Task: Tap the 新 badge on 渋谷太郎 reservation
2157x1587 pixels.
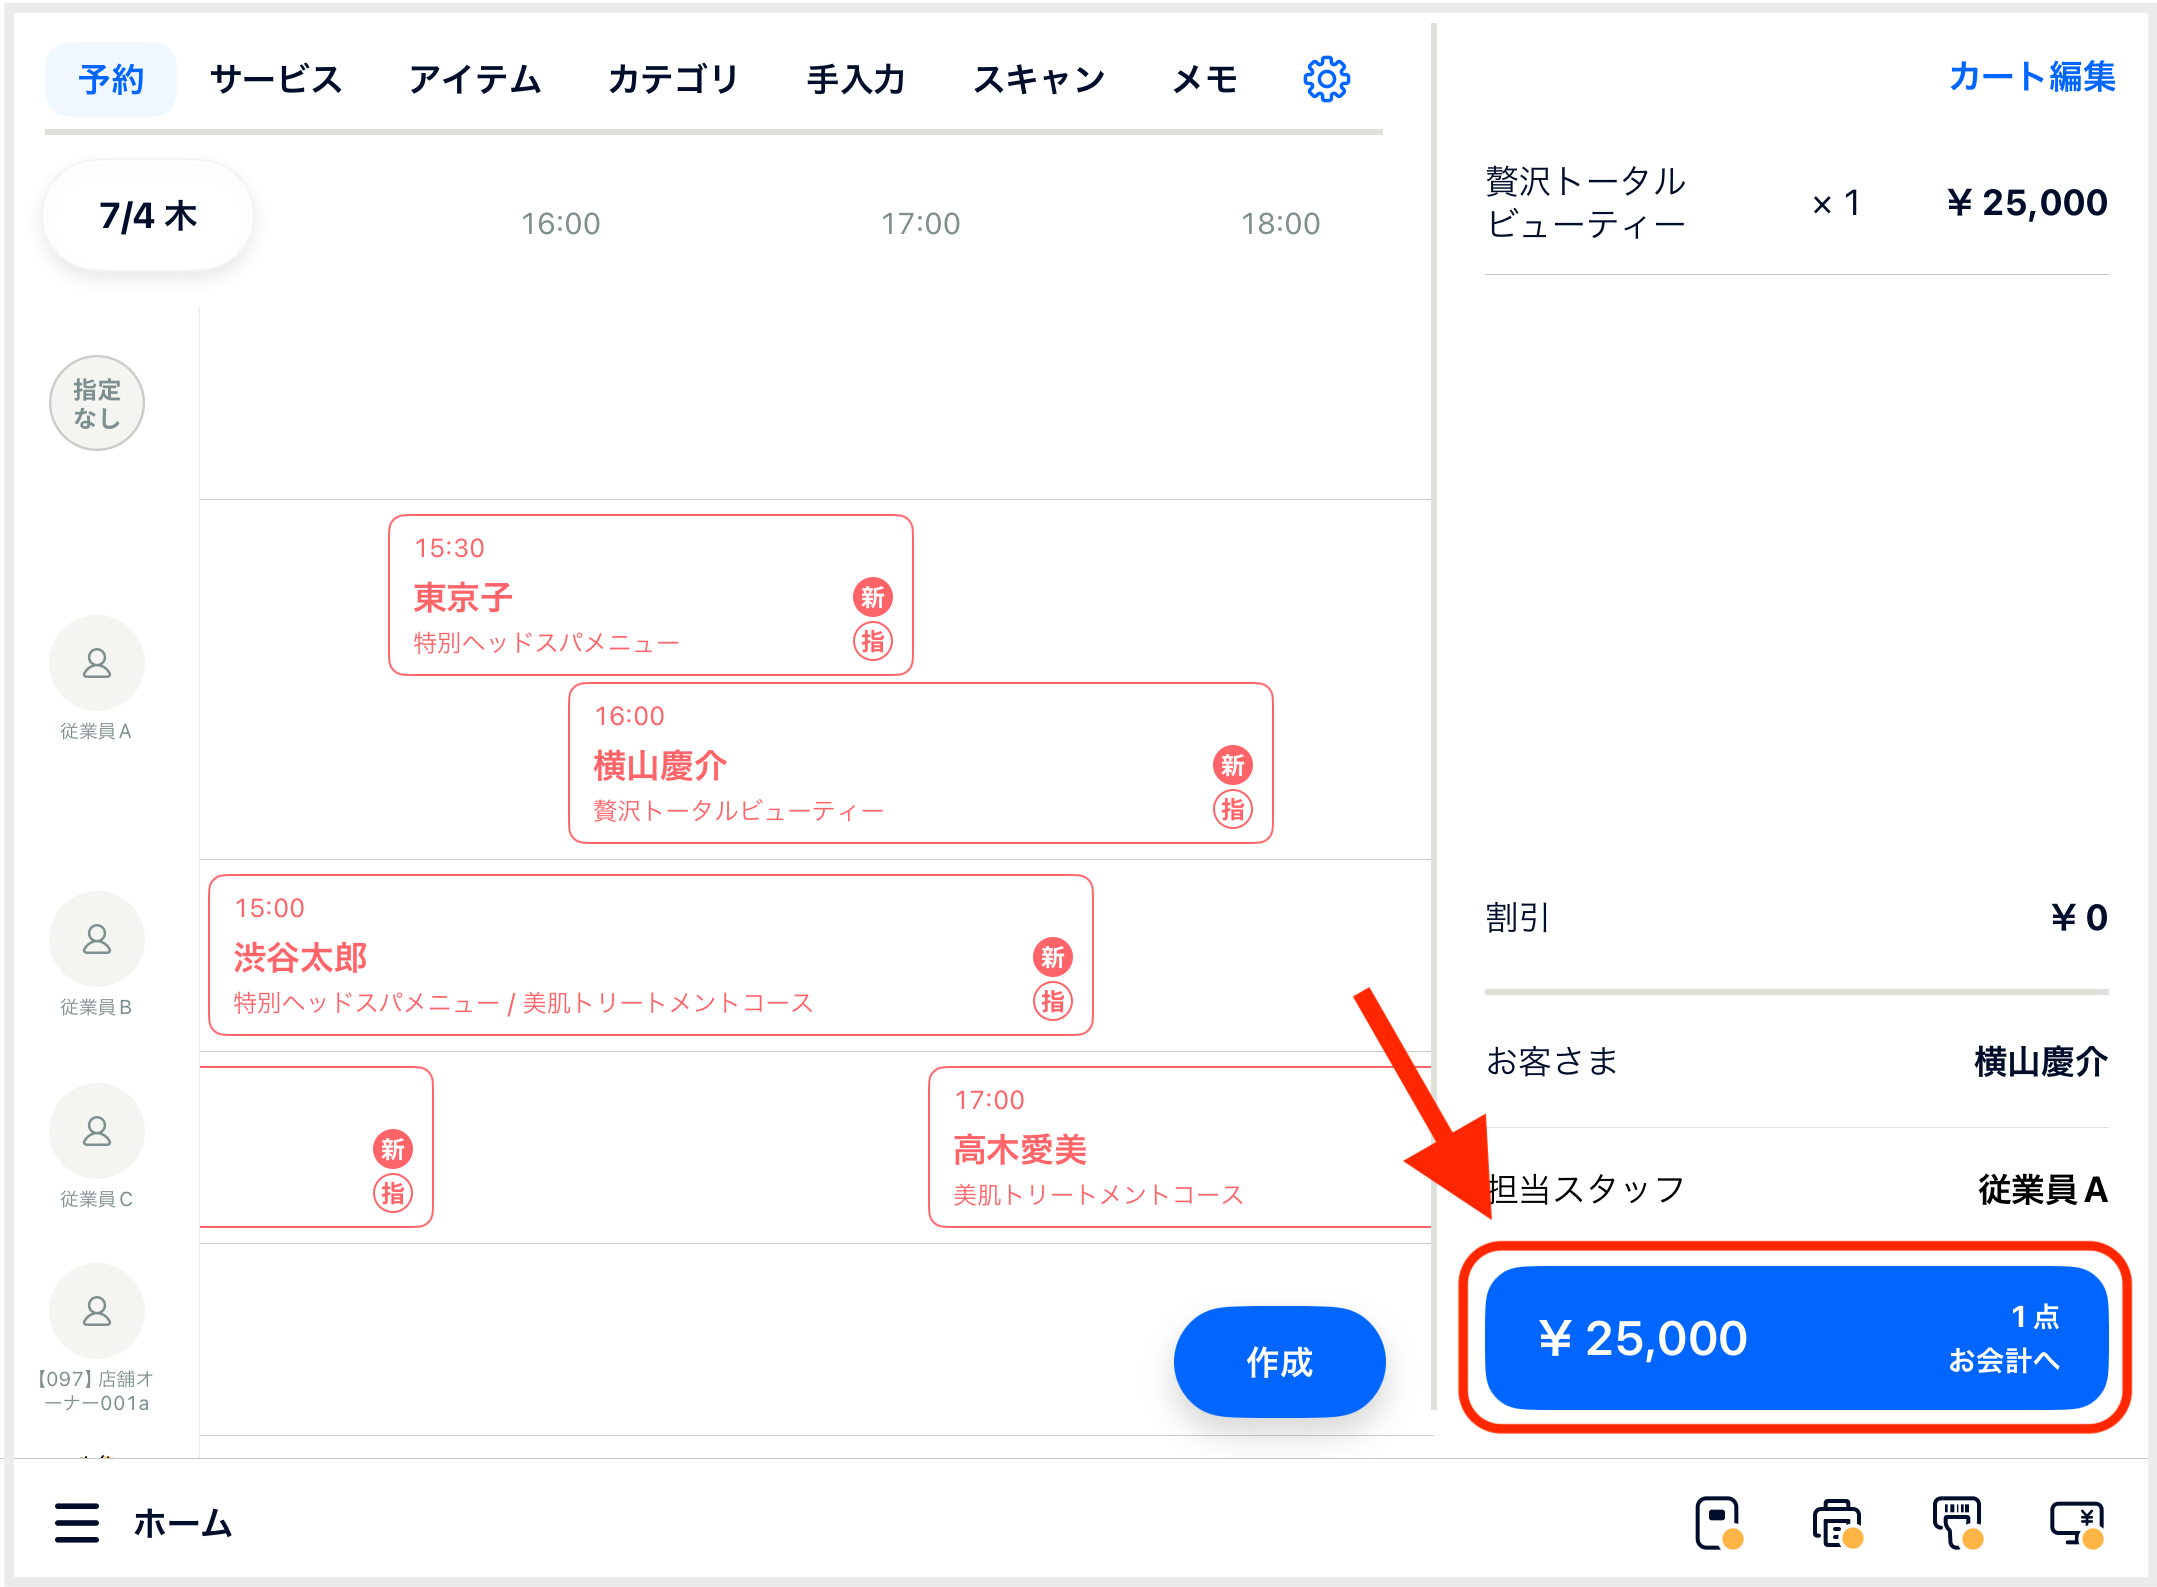Action: (1053, 957)
